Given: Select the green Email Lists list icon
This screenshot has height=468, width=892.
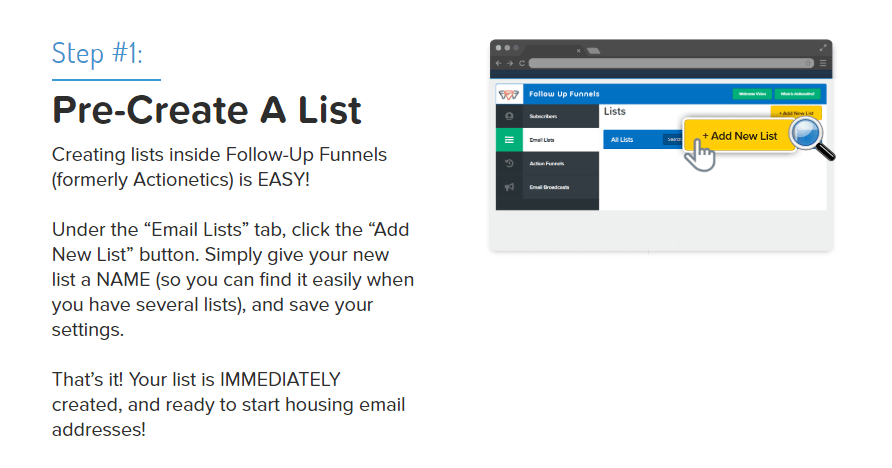Looking at the screenshot, I should click(x=509, y=140).
